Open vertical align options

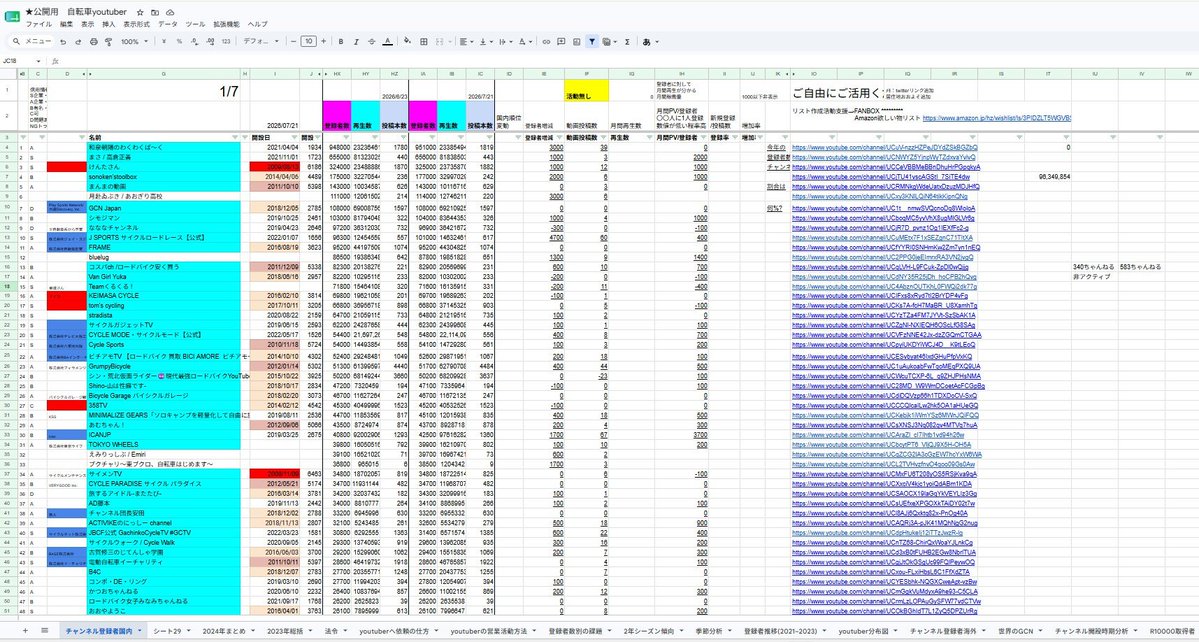coord(486,41)
